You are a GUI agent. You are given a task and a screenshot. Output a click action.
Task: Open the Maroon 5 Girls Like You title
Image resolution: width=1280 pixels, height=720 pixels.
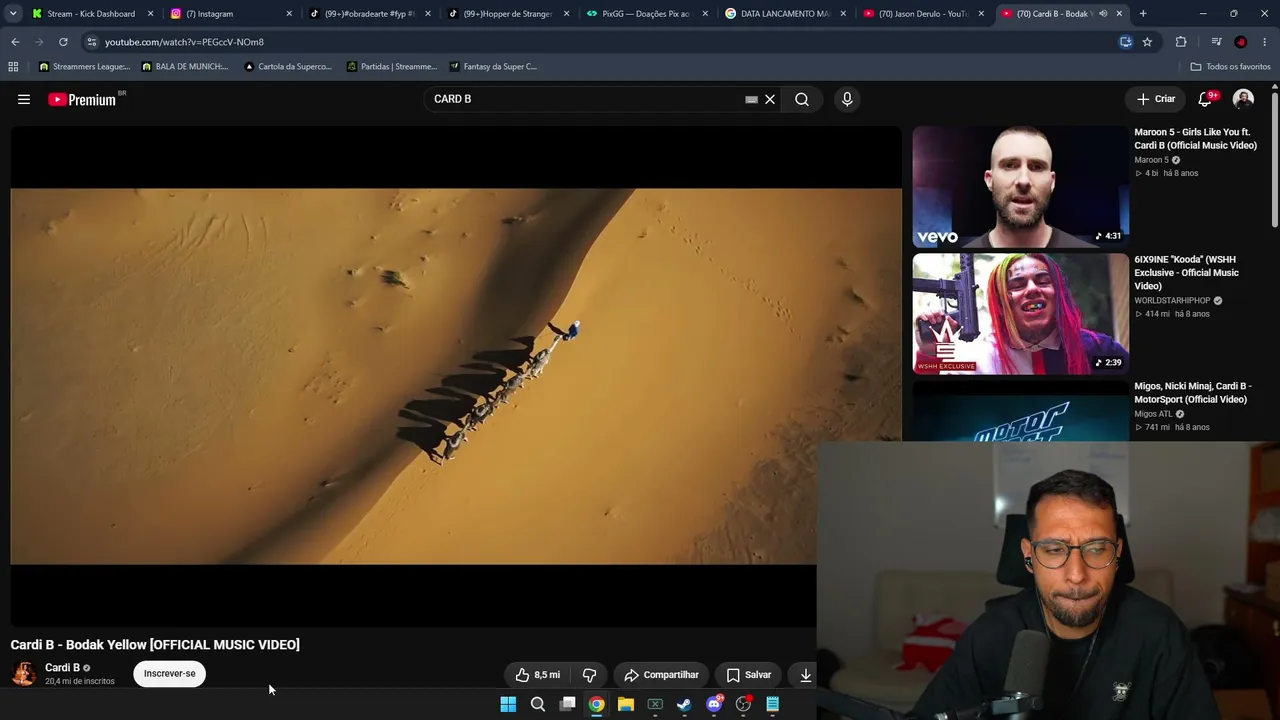pos(1195,139)
